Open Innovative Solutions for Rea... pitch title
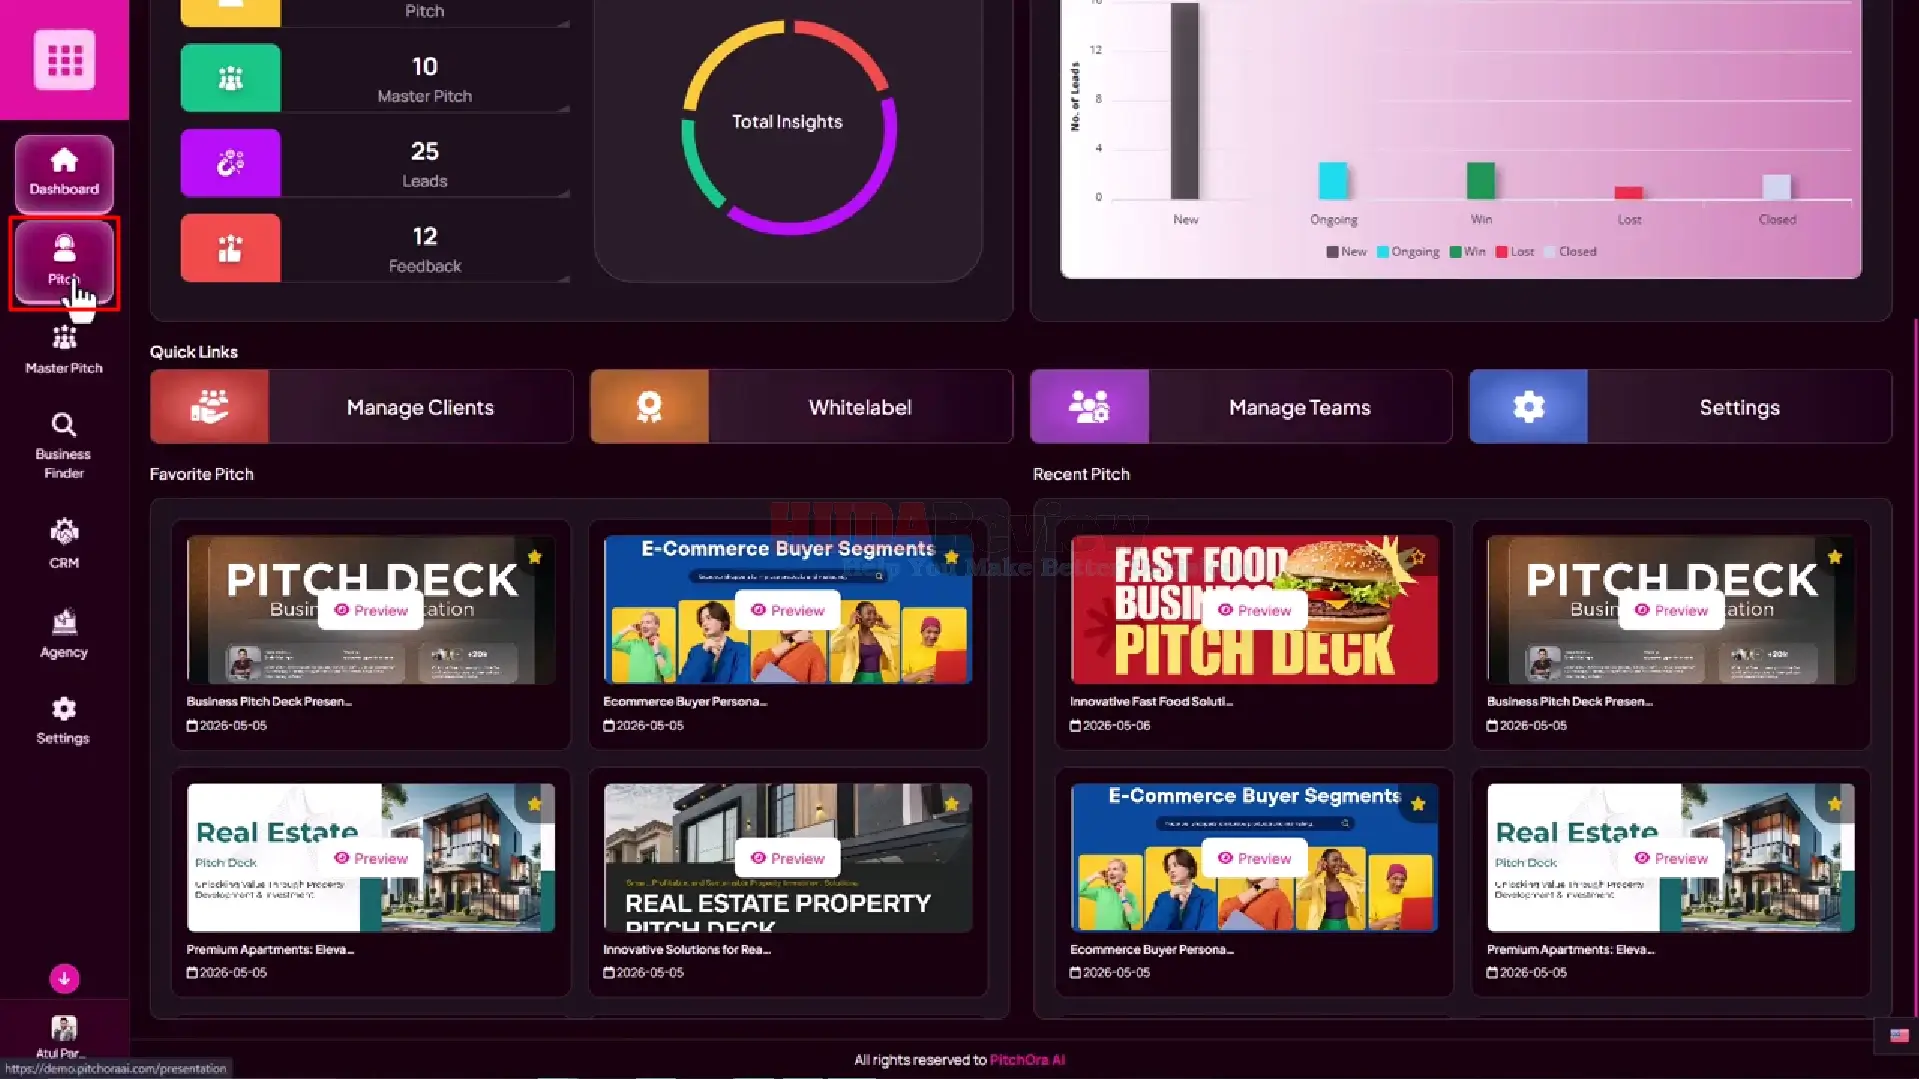The height and width of the screenshot is (1079, 1919). coord(687,950)
